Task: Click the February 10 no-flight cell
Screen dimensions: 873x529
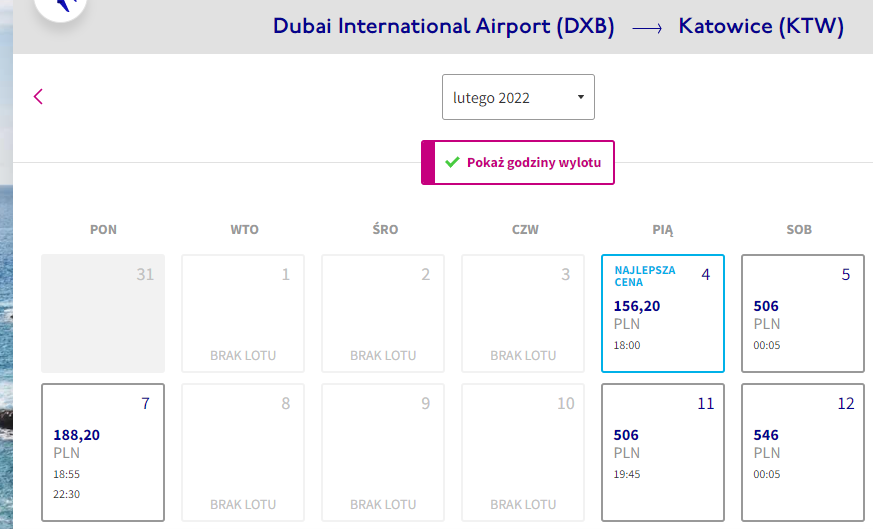Action: [523, 452]
